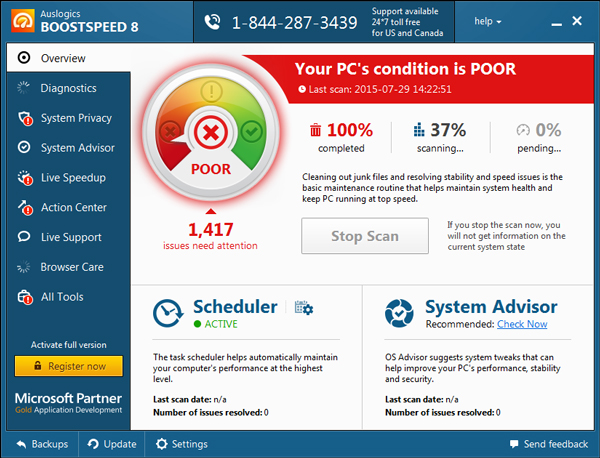Viewport: 600px width, 458px height.
Task: Click the issues need attention text
Action: (x=210, y=246)
